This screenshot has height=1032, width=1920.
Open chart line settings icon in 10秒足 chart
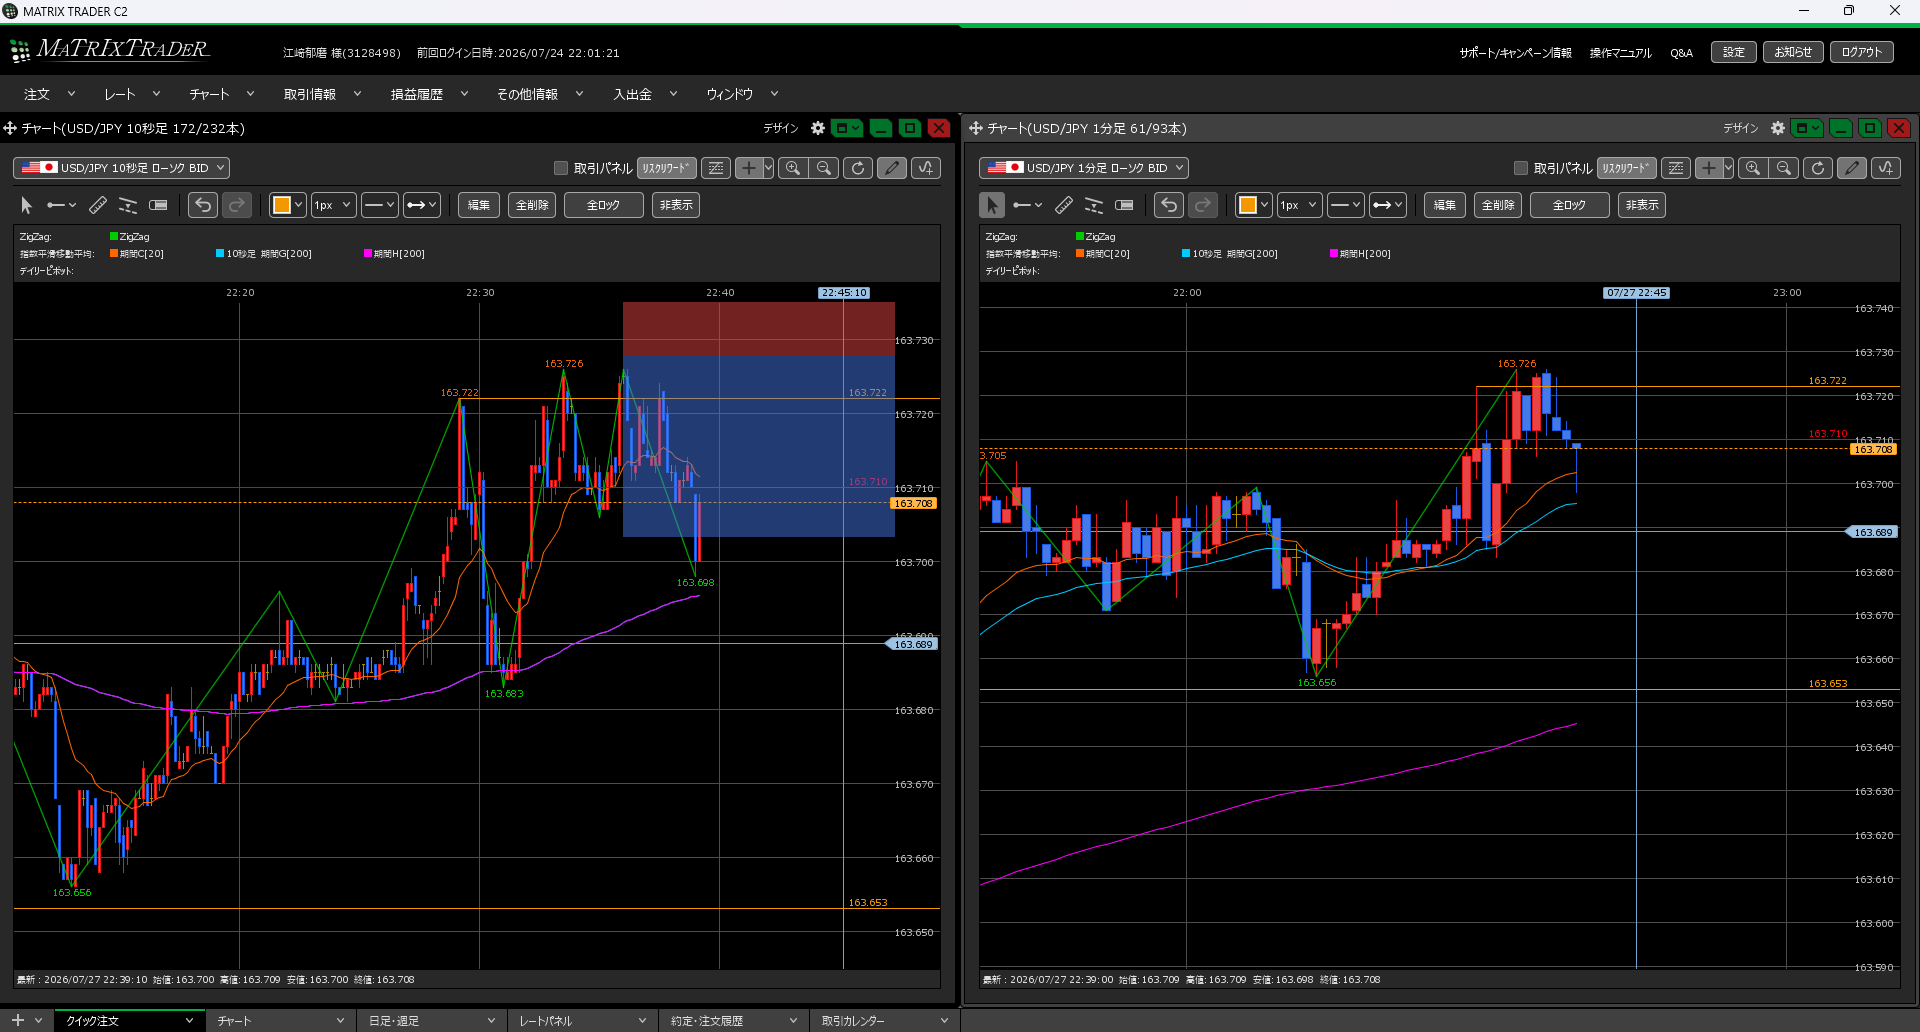(x=716, y=168)
